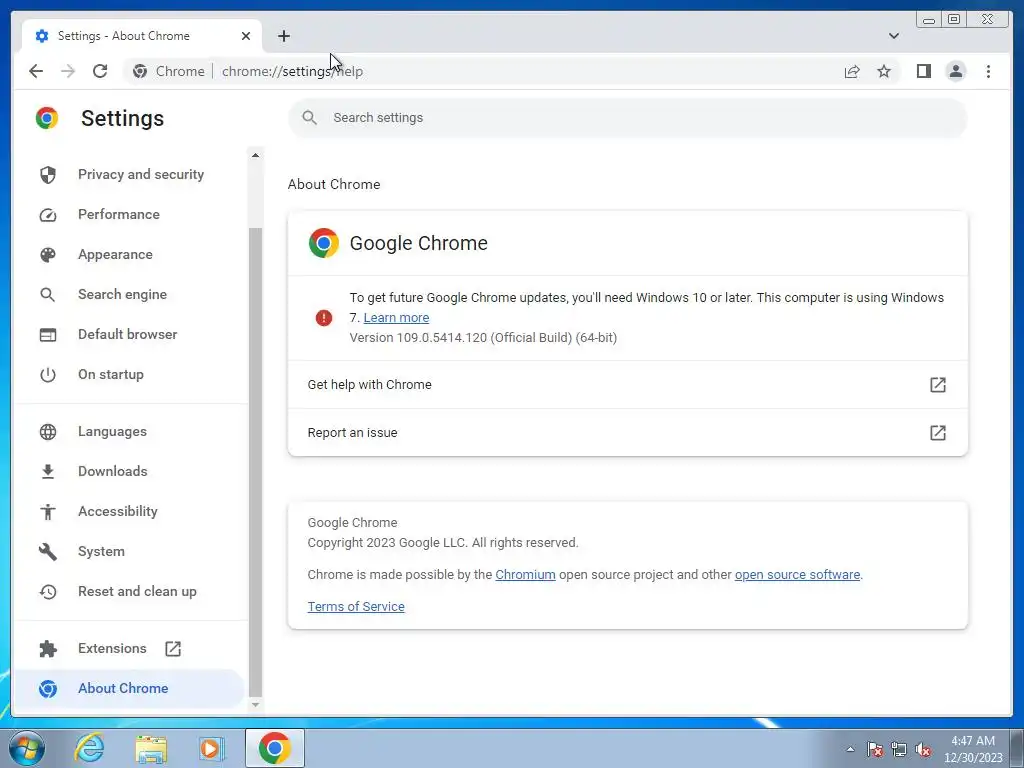Click the Extensions external link icon
Screen dimensions: 1024x768
[x=172, y=648]
